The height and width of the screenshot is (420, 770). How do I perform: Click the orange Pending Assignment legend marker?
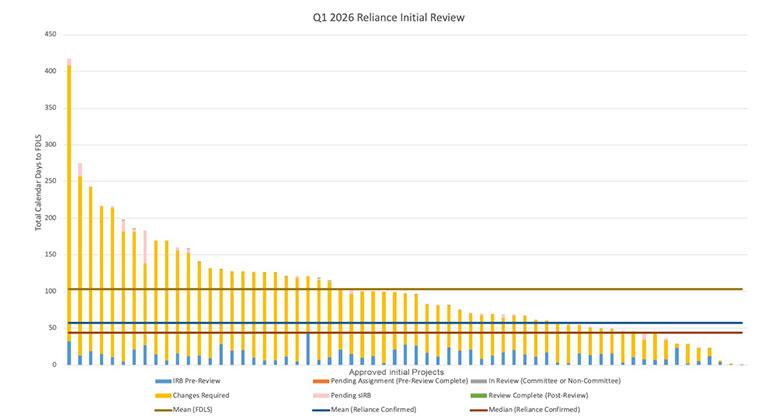317,381
